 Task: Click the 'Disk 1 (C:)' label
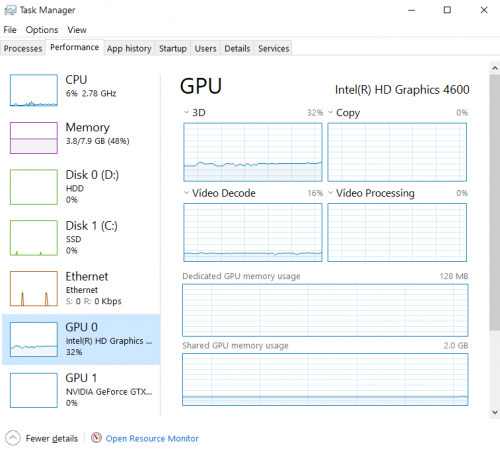tap(92, 226)
